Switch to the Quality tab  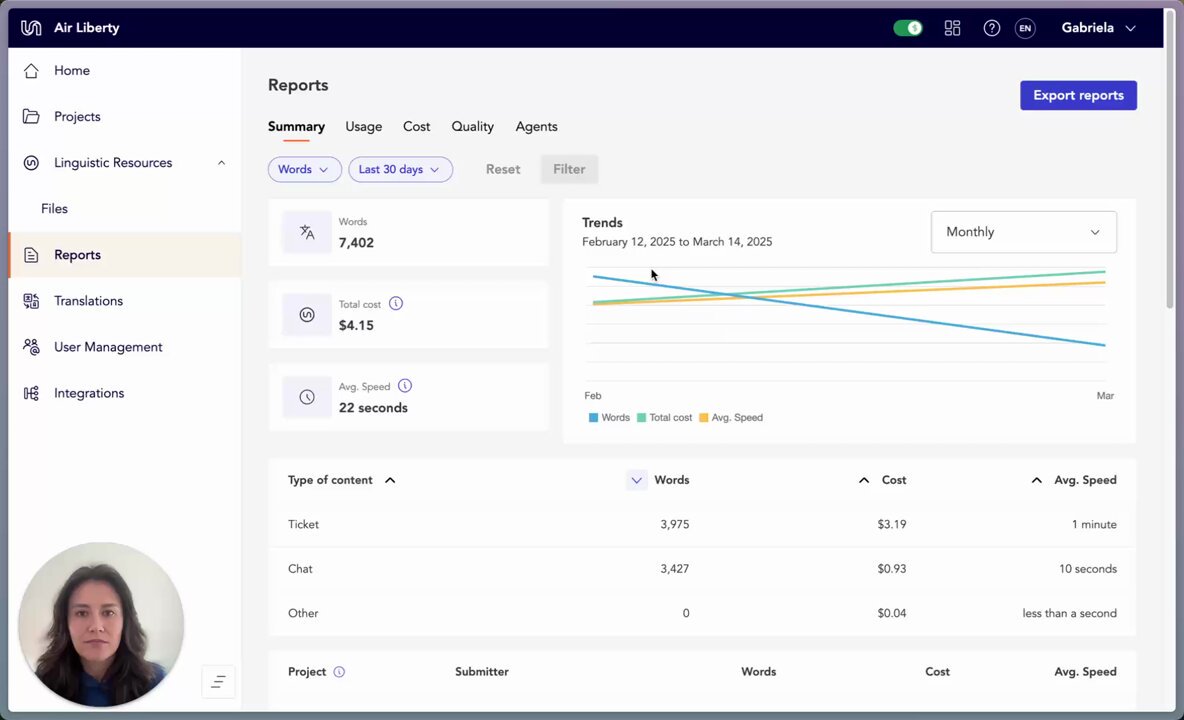point(473,127)
